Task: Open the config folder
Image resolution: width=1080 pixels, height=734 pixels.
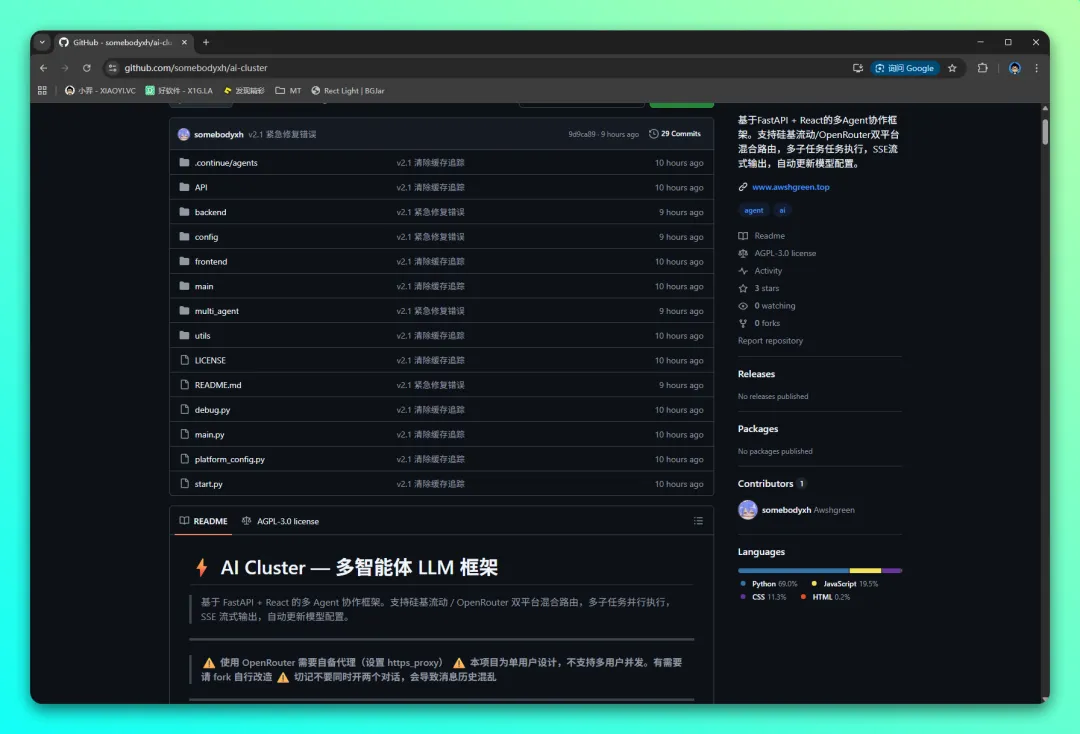Action: [206, 237]
